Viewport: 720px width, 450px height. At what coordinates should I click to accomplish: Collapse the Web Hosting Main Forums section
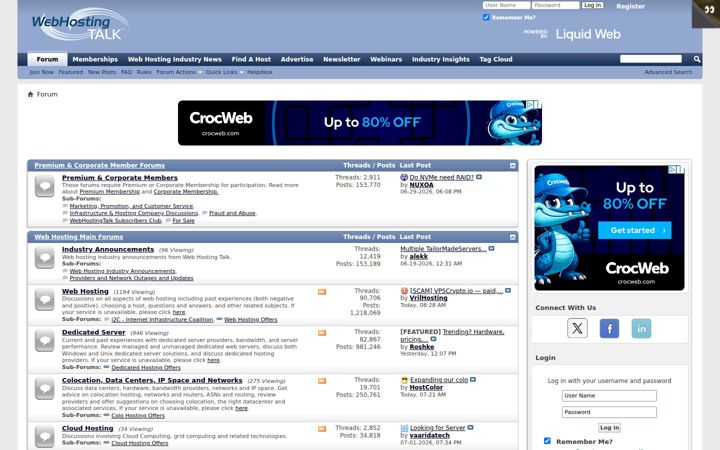(x=513, y=237)
